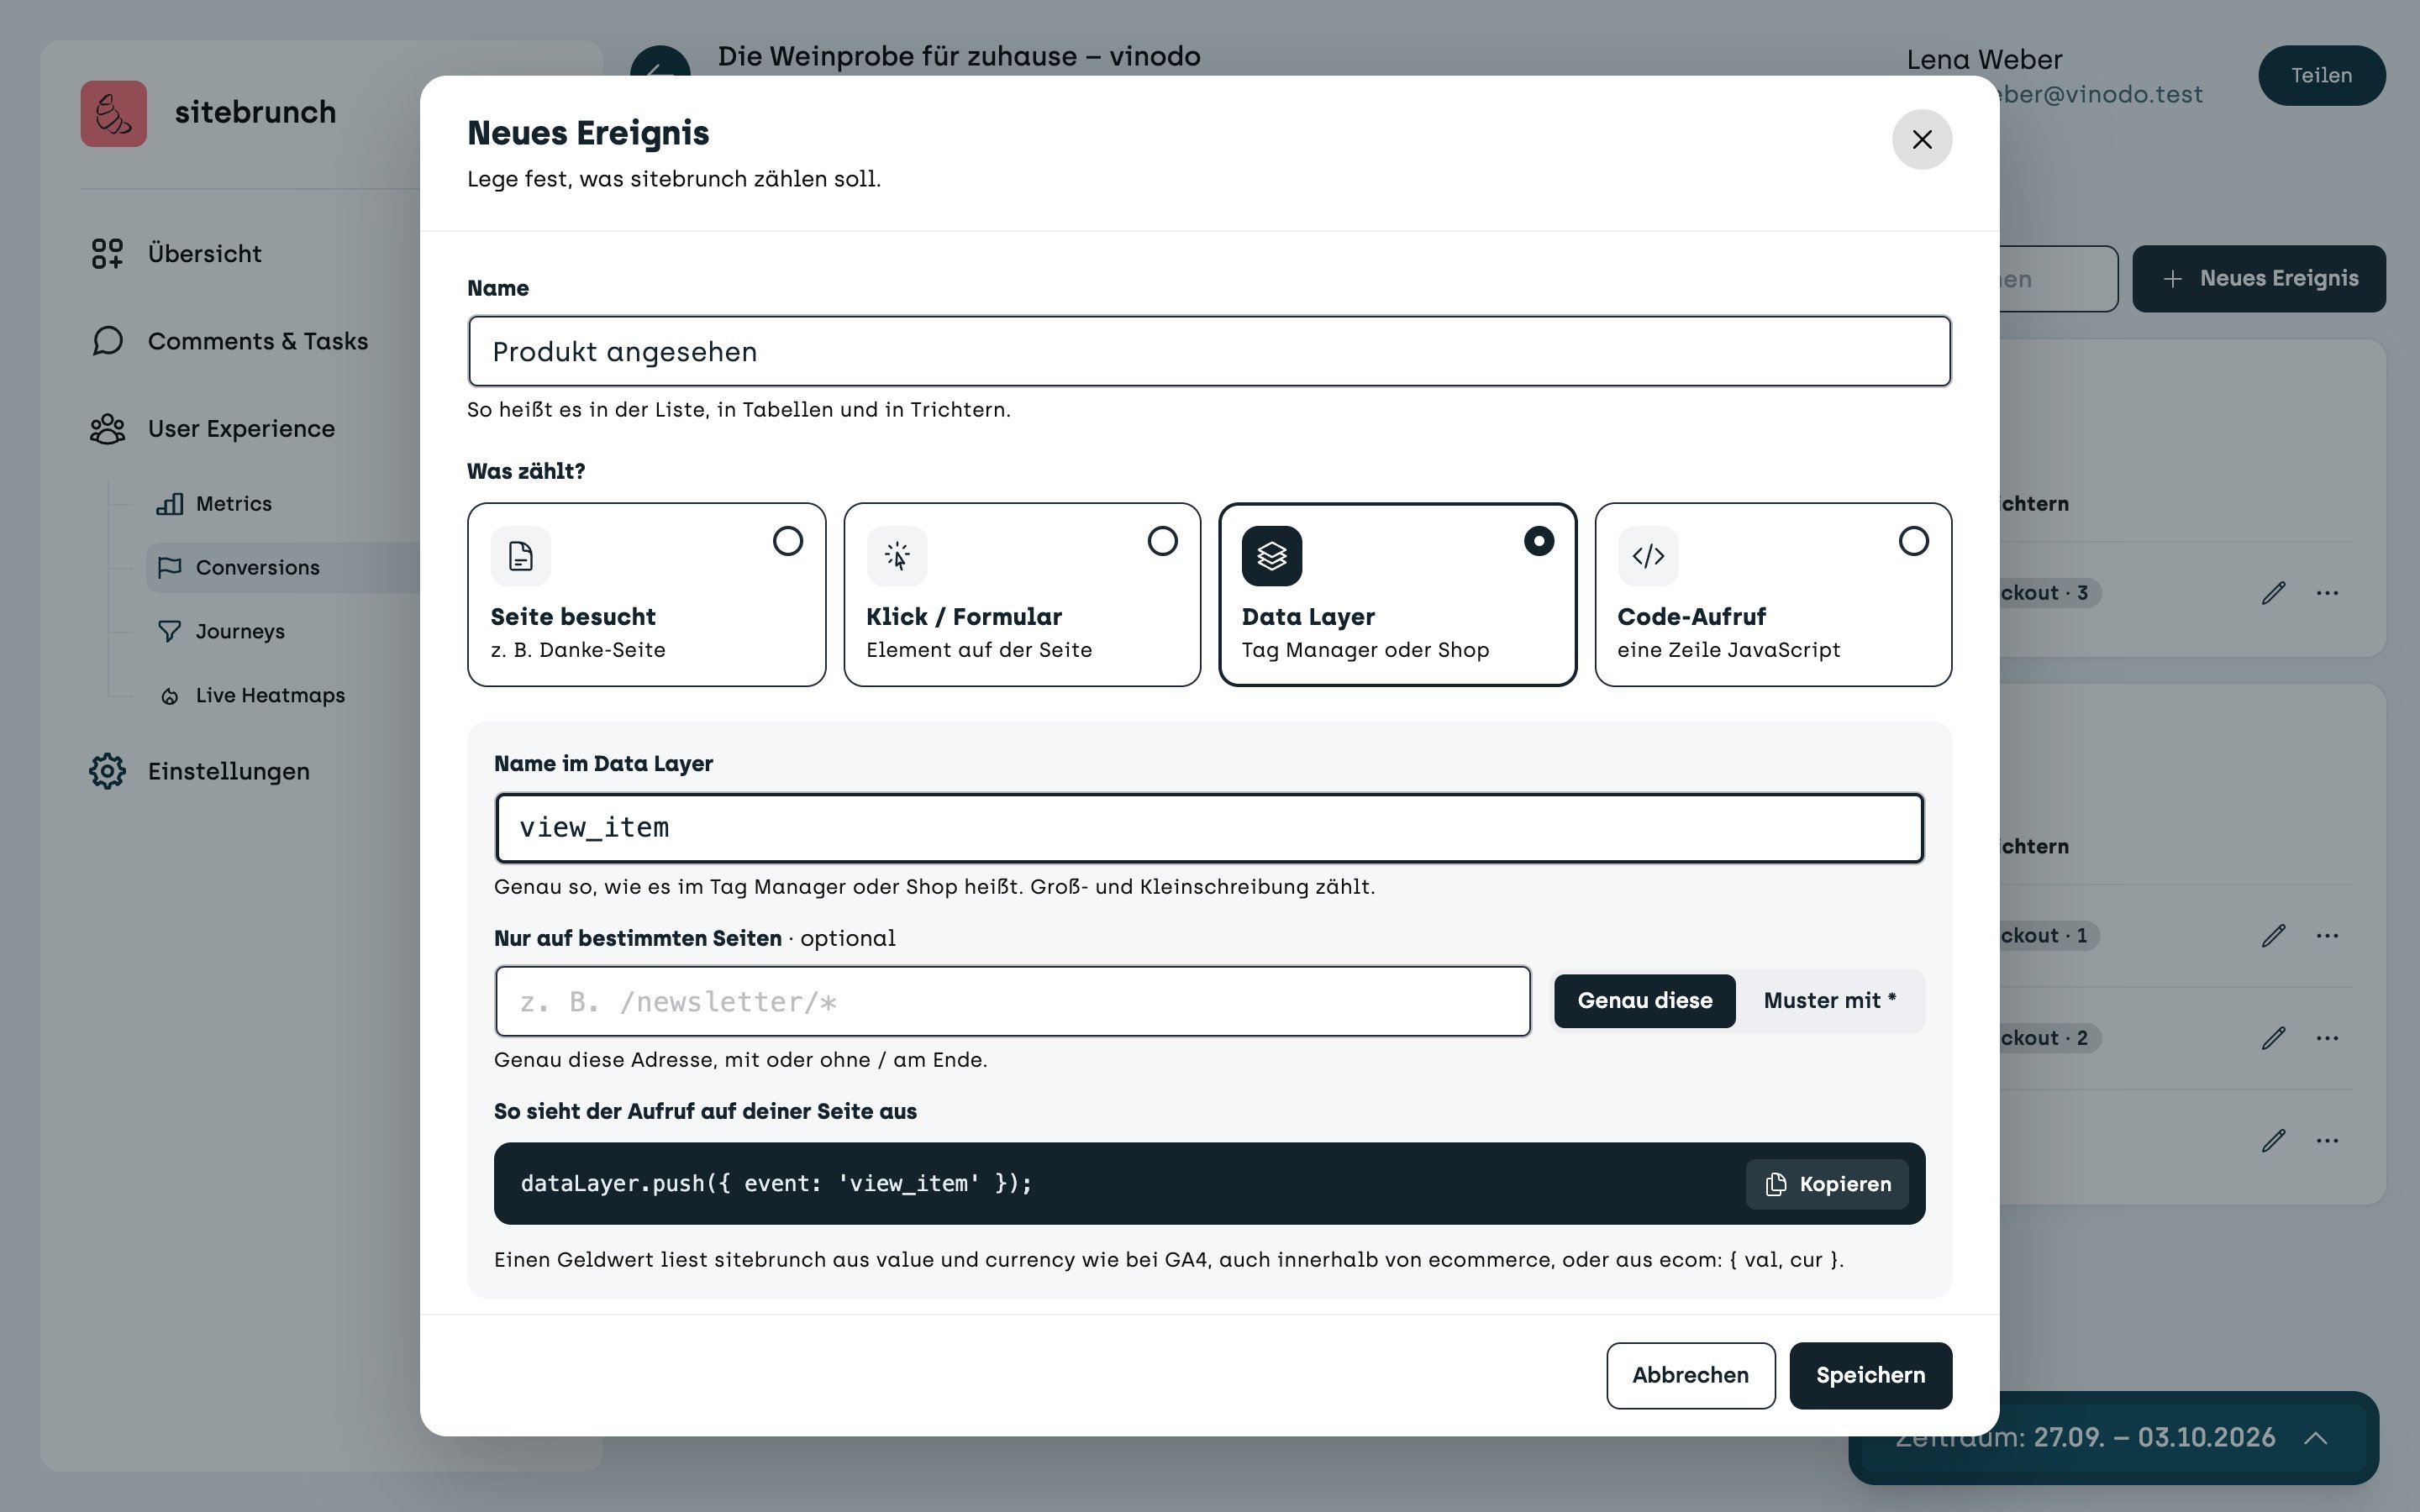Screen dimensions: 2420x1512
Task: Click the Comments & Tasks speech bubble icon
Action: point(107,341)
